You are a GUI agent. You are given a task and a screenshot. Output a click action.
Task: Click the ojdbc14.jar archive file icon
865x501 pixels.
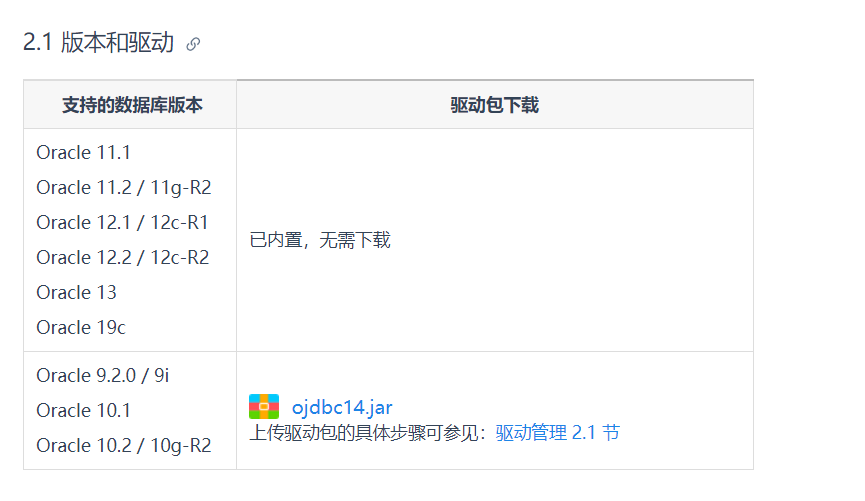tap(264, 407)
